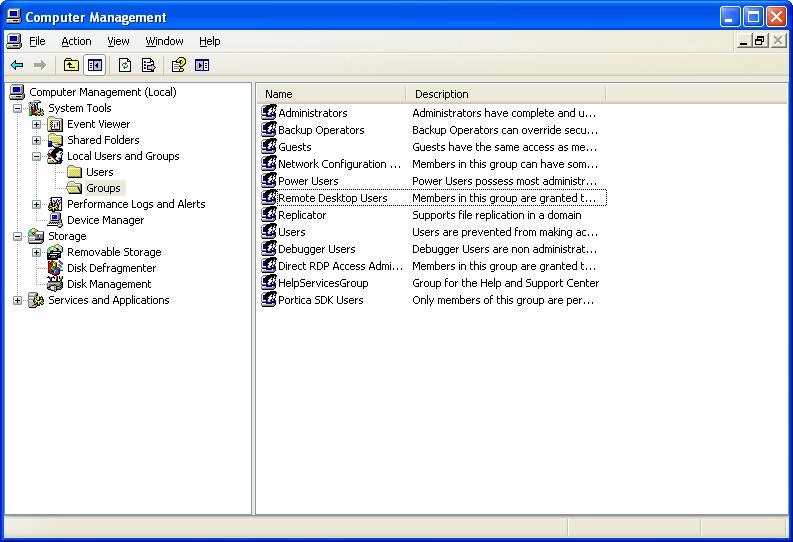Expand Services and Applications node

pyautogui.click(x=17, y=300)
